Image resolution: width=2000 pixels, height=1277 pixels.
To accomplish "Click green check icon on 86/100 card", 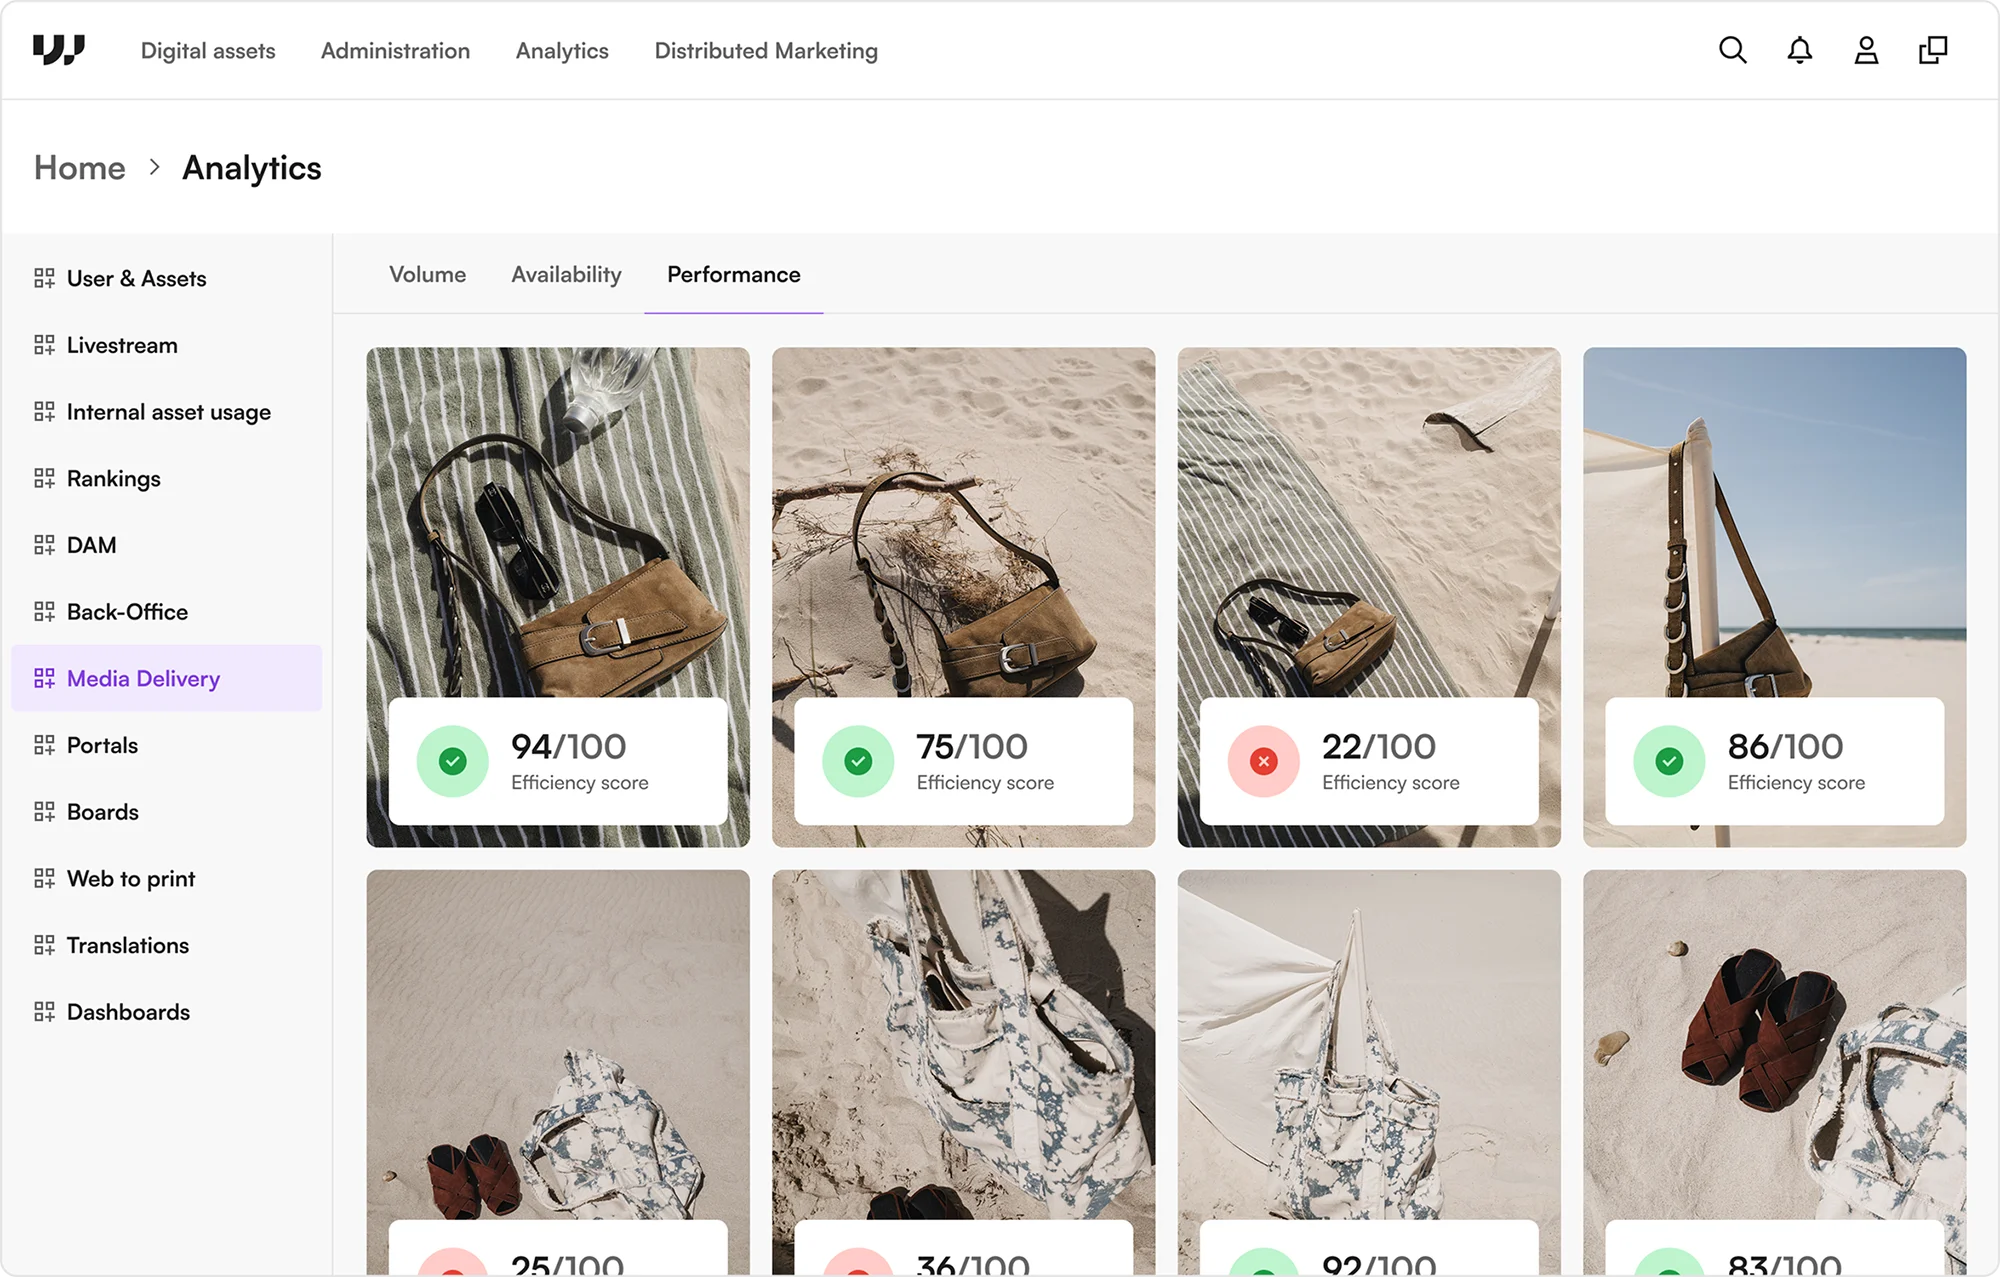I will click(x=1669, y=761).
